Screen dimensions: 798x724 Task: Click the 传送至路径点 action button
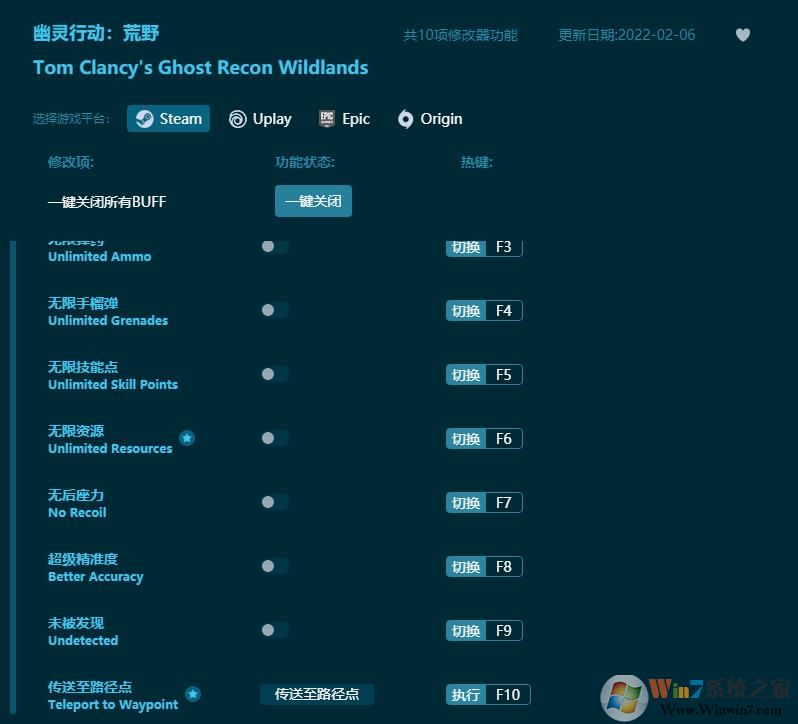pos(317,694)
